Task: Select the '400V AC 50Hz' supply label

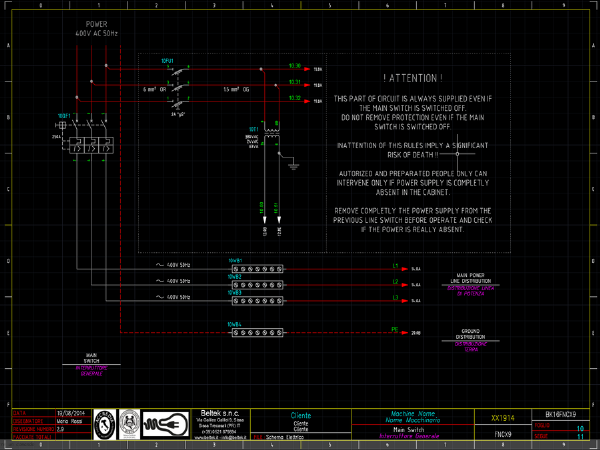Action: pos(96,34)
